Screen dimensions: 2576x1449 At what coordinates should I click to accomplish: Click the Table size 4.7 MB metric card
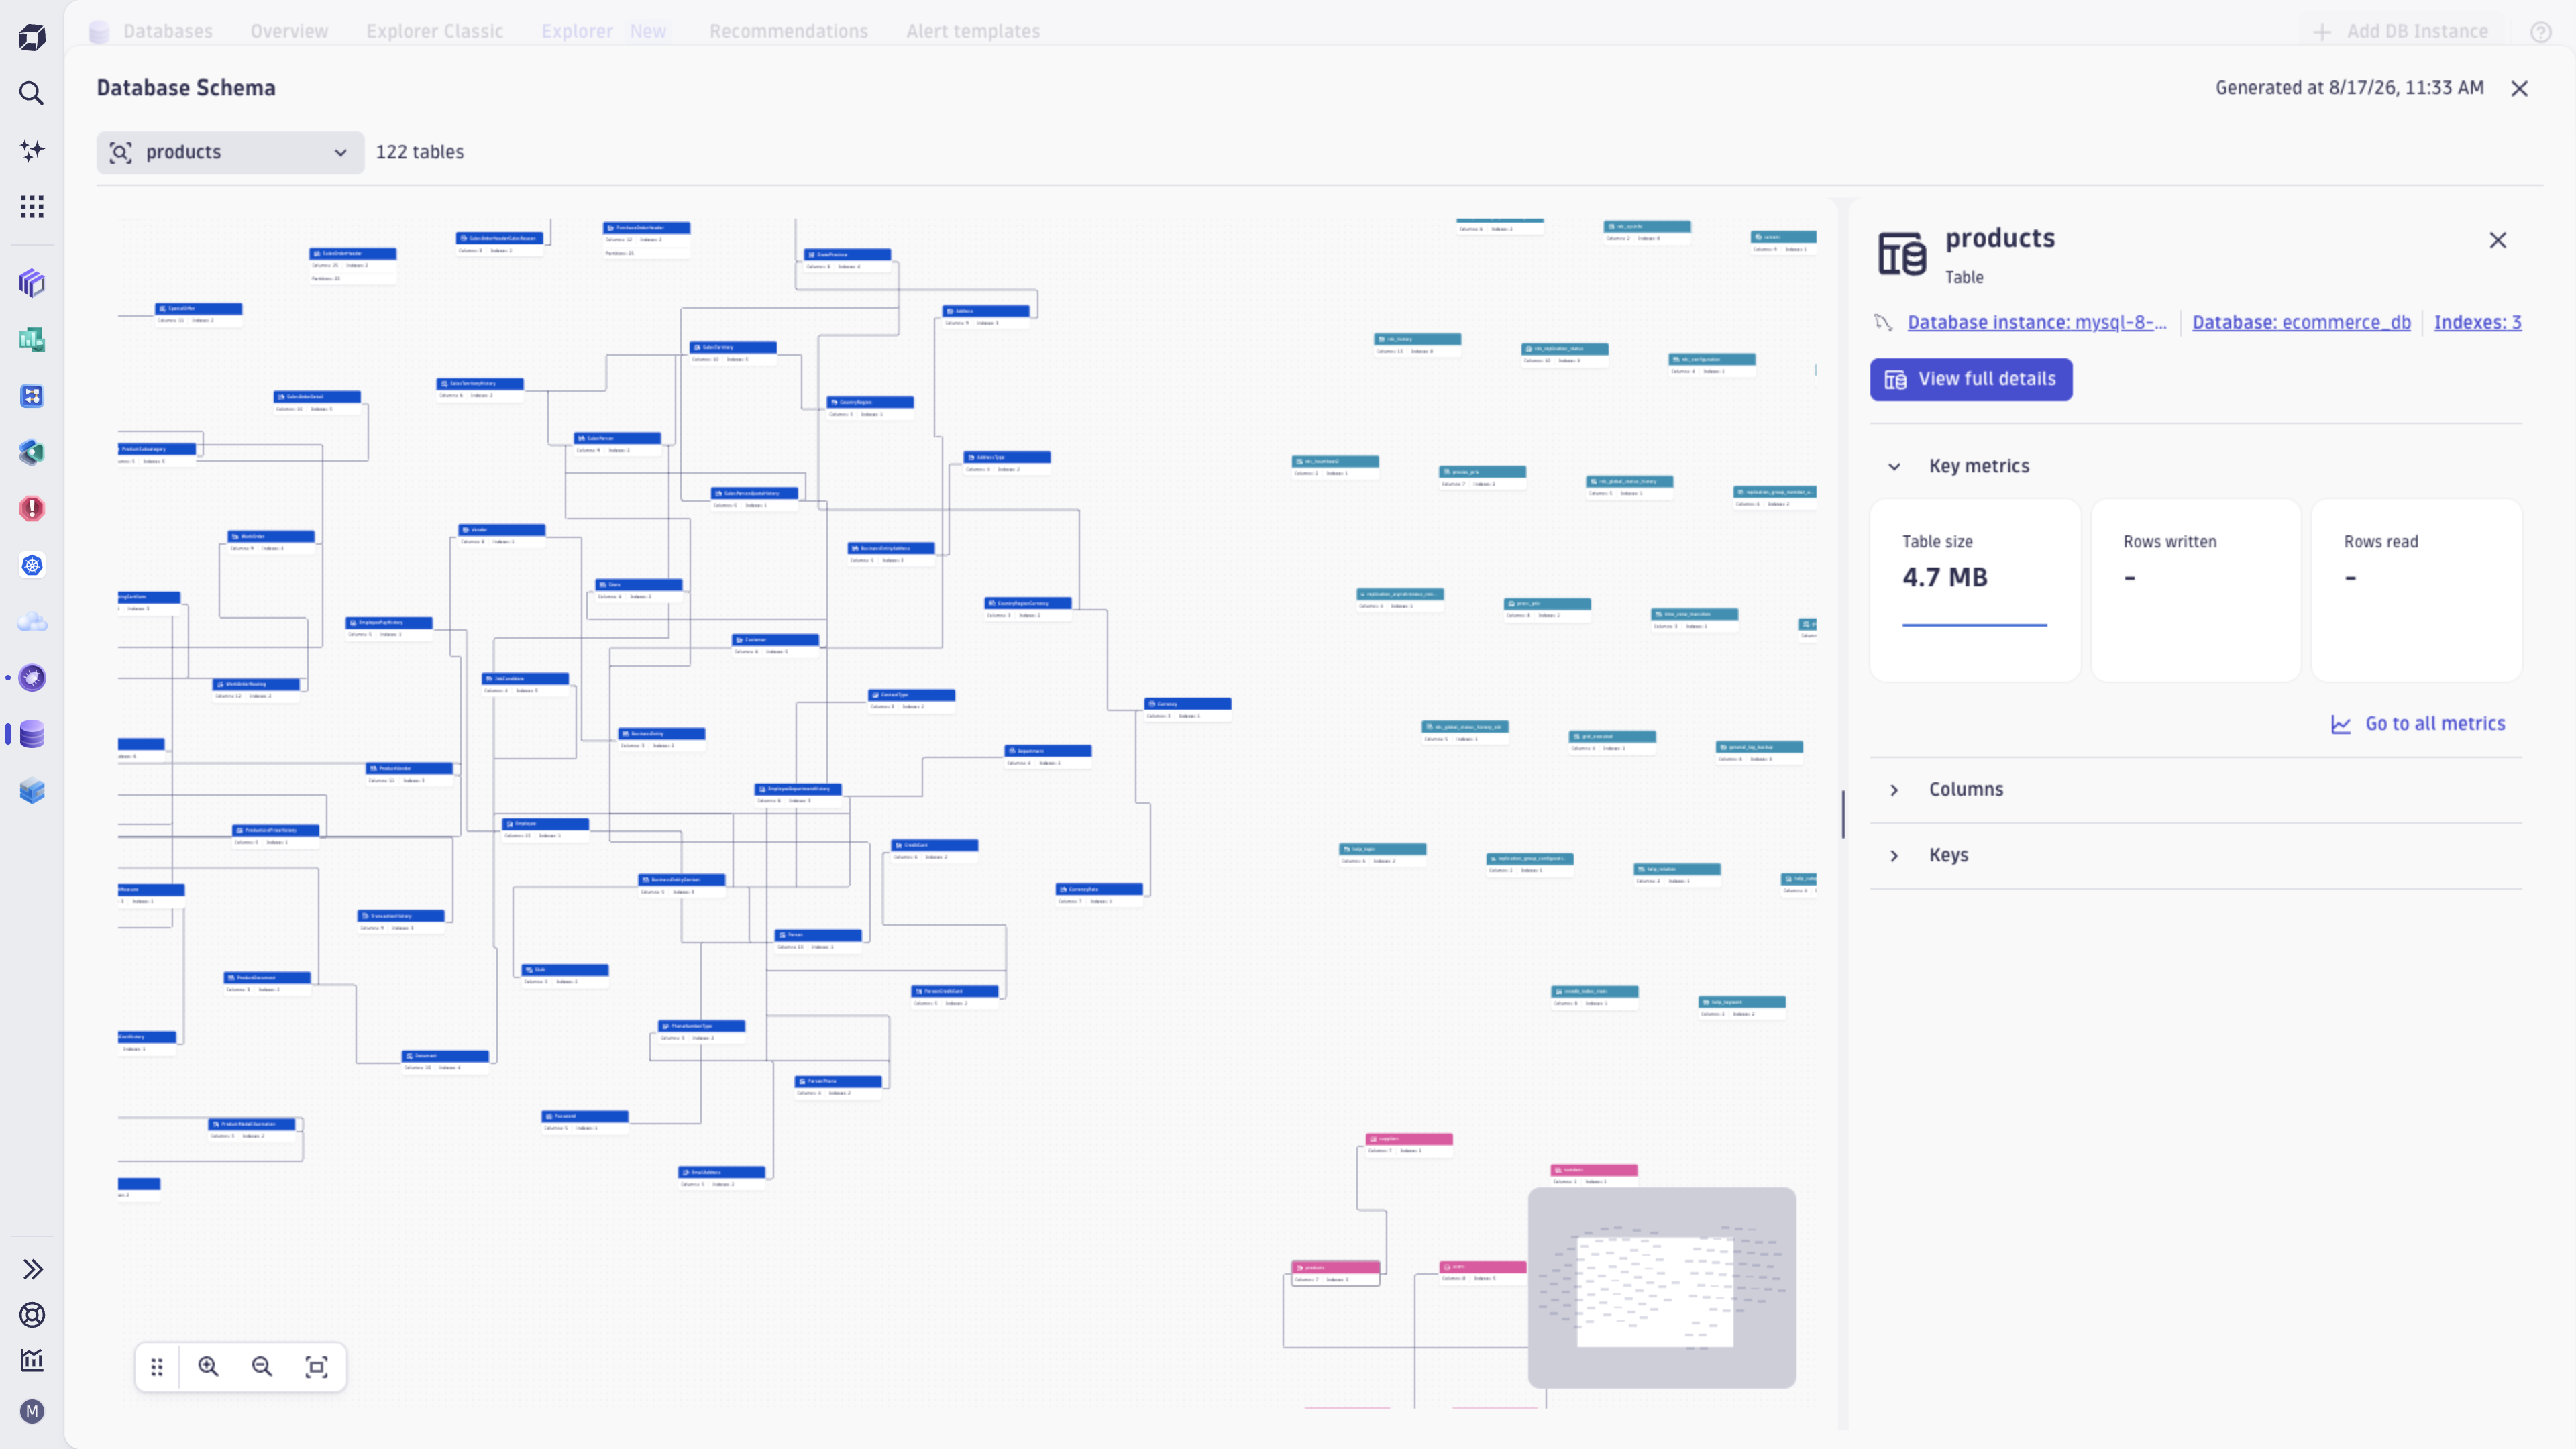1975,590
